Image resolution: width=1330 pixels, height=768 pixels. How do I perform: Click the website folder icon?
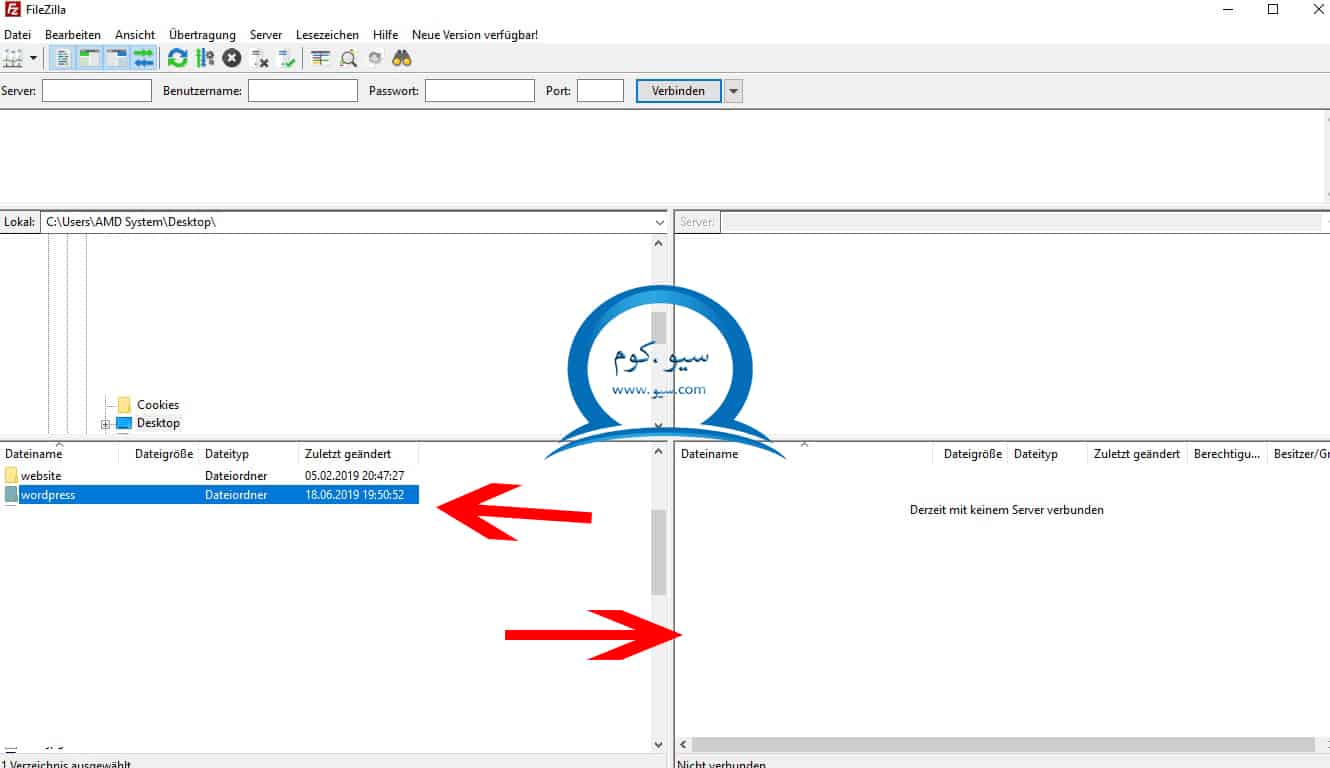pyautogui.click(x=11, y=476)
